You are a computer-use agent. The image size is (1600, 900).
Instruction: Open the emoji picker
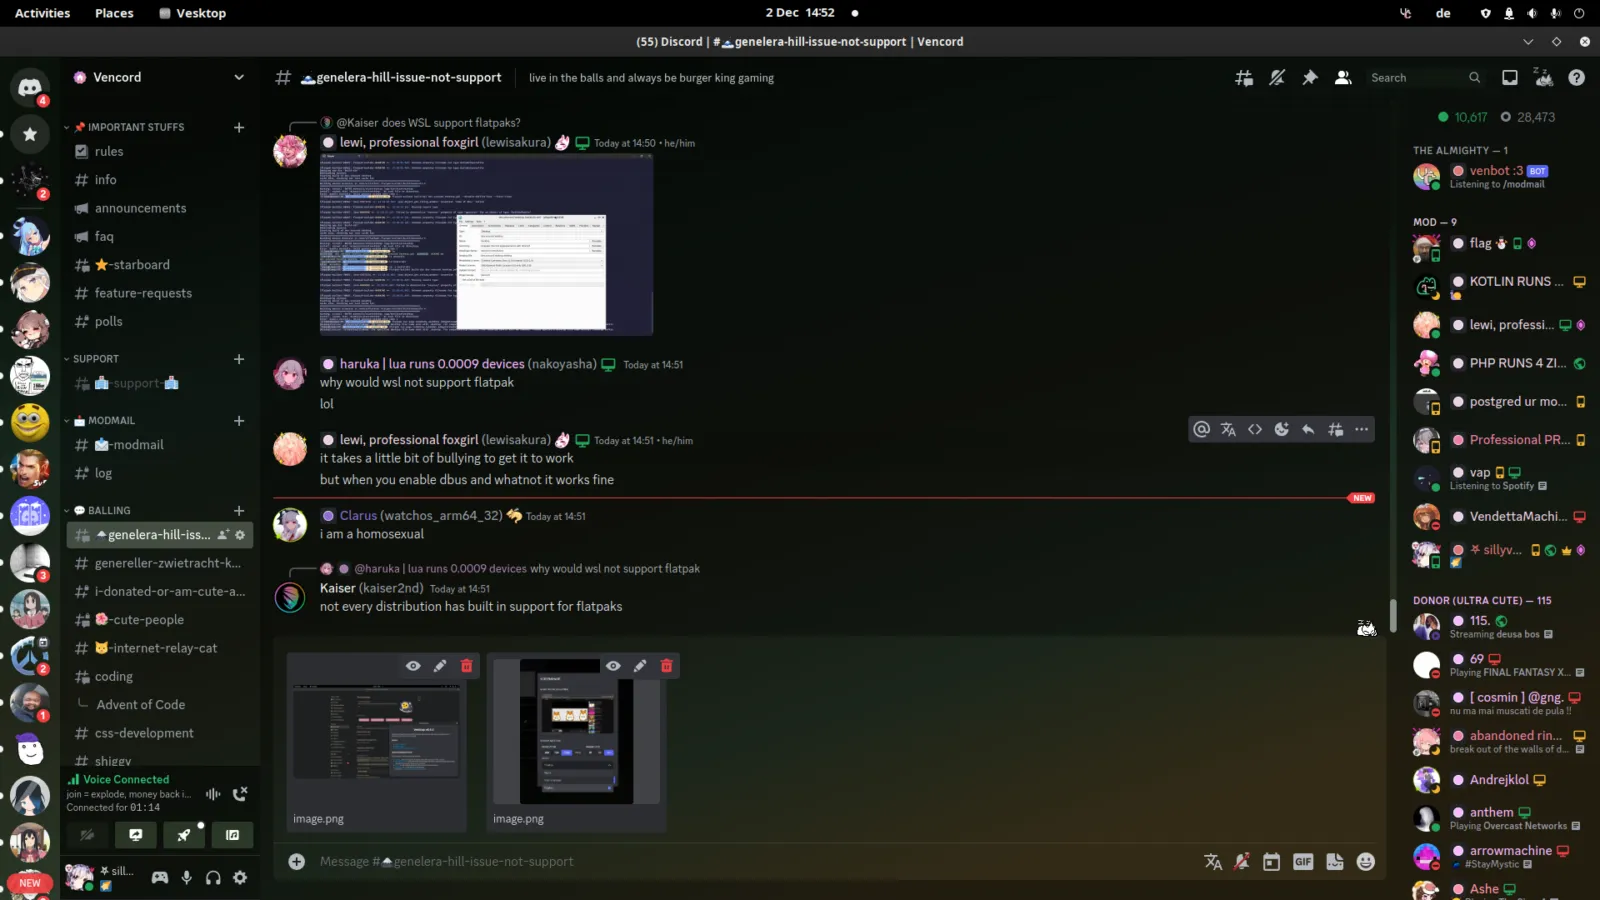coord(1366,862)
